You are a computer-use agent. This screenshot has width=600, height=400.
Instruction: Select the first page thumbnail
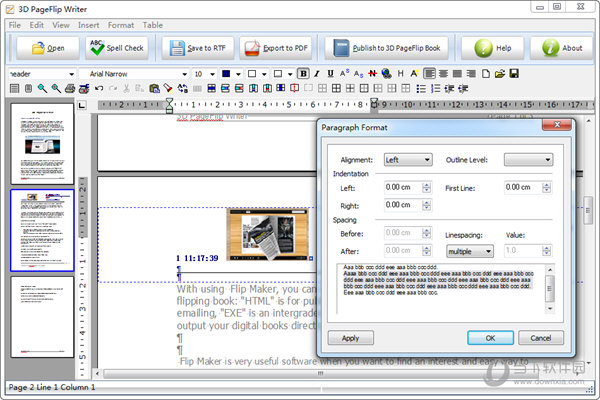coord(42,144)
